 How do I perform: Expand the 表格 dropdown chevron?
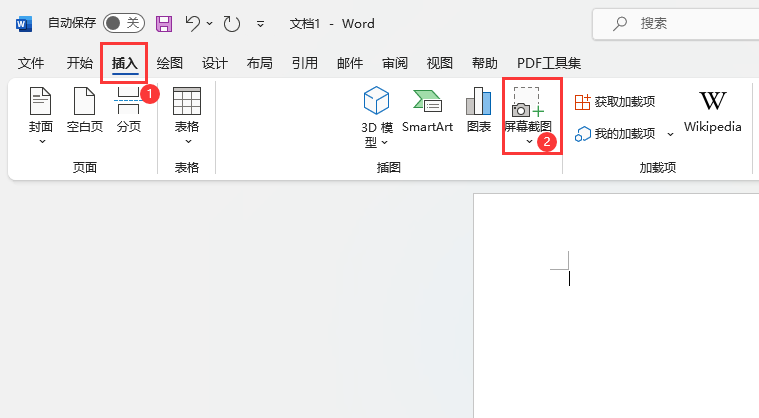coord(188,142)
